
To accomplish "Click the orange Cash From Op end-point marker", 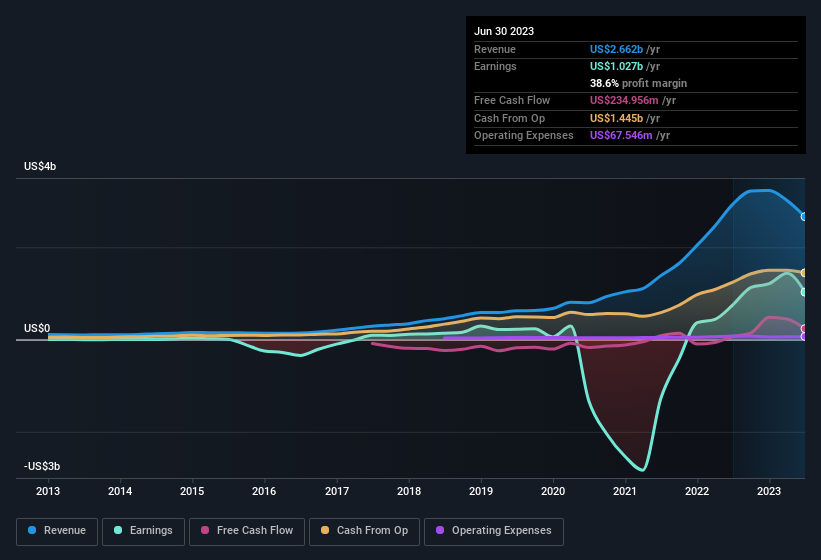I will click(804, 273).
